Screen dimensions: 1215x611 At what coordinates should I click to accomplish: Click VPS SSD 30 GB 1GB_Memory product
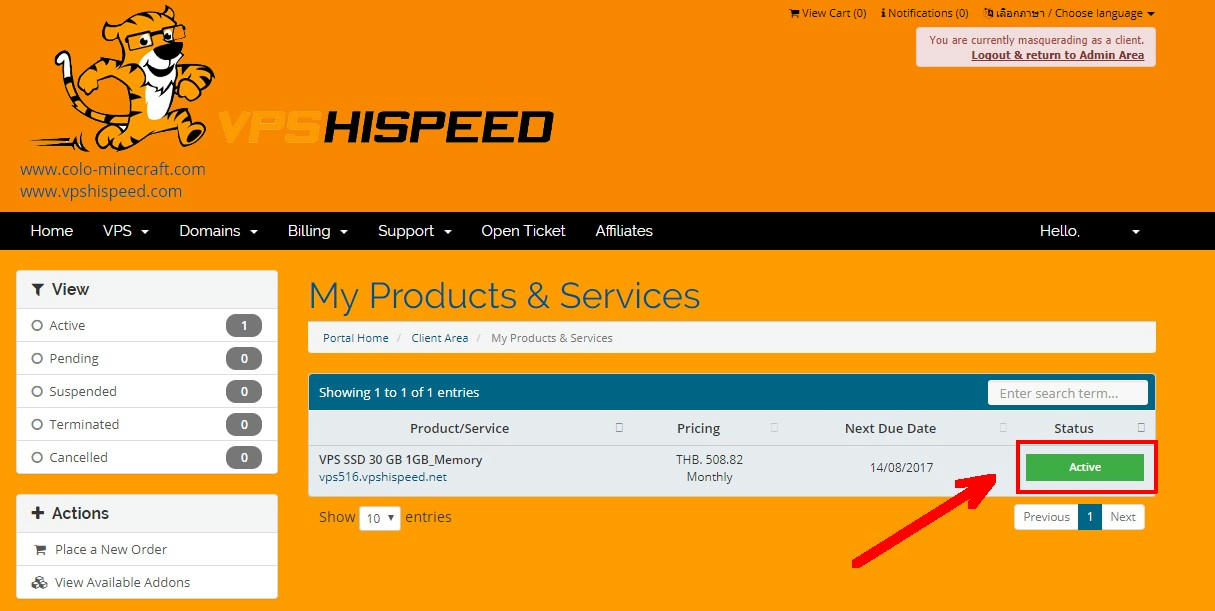401,460
